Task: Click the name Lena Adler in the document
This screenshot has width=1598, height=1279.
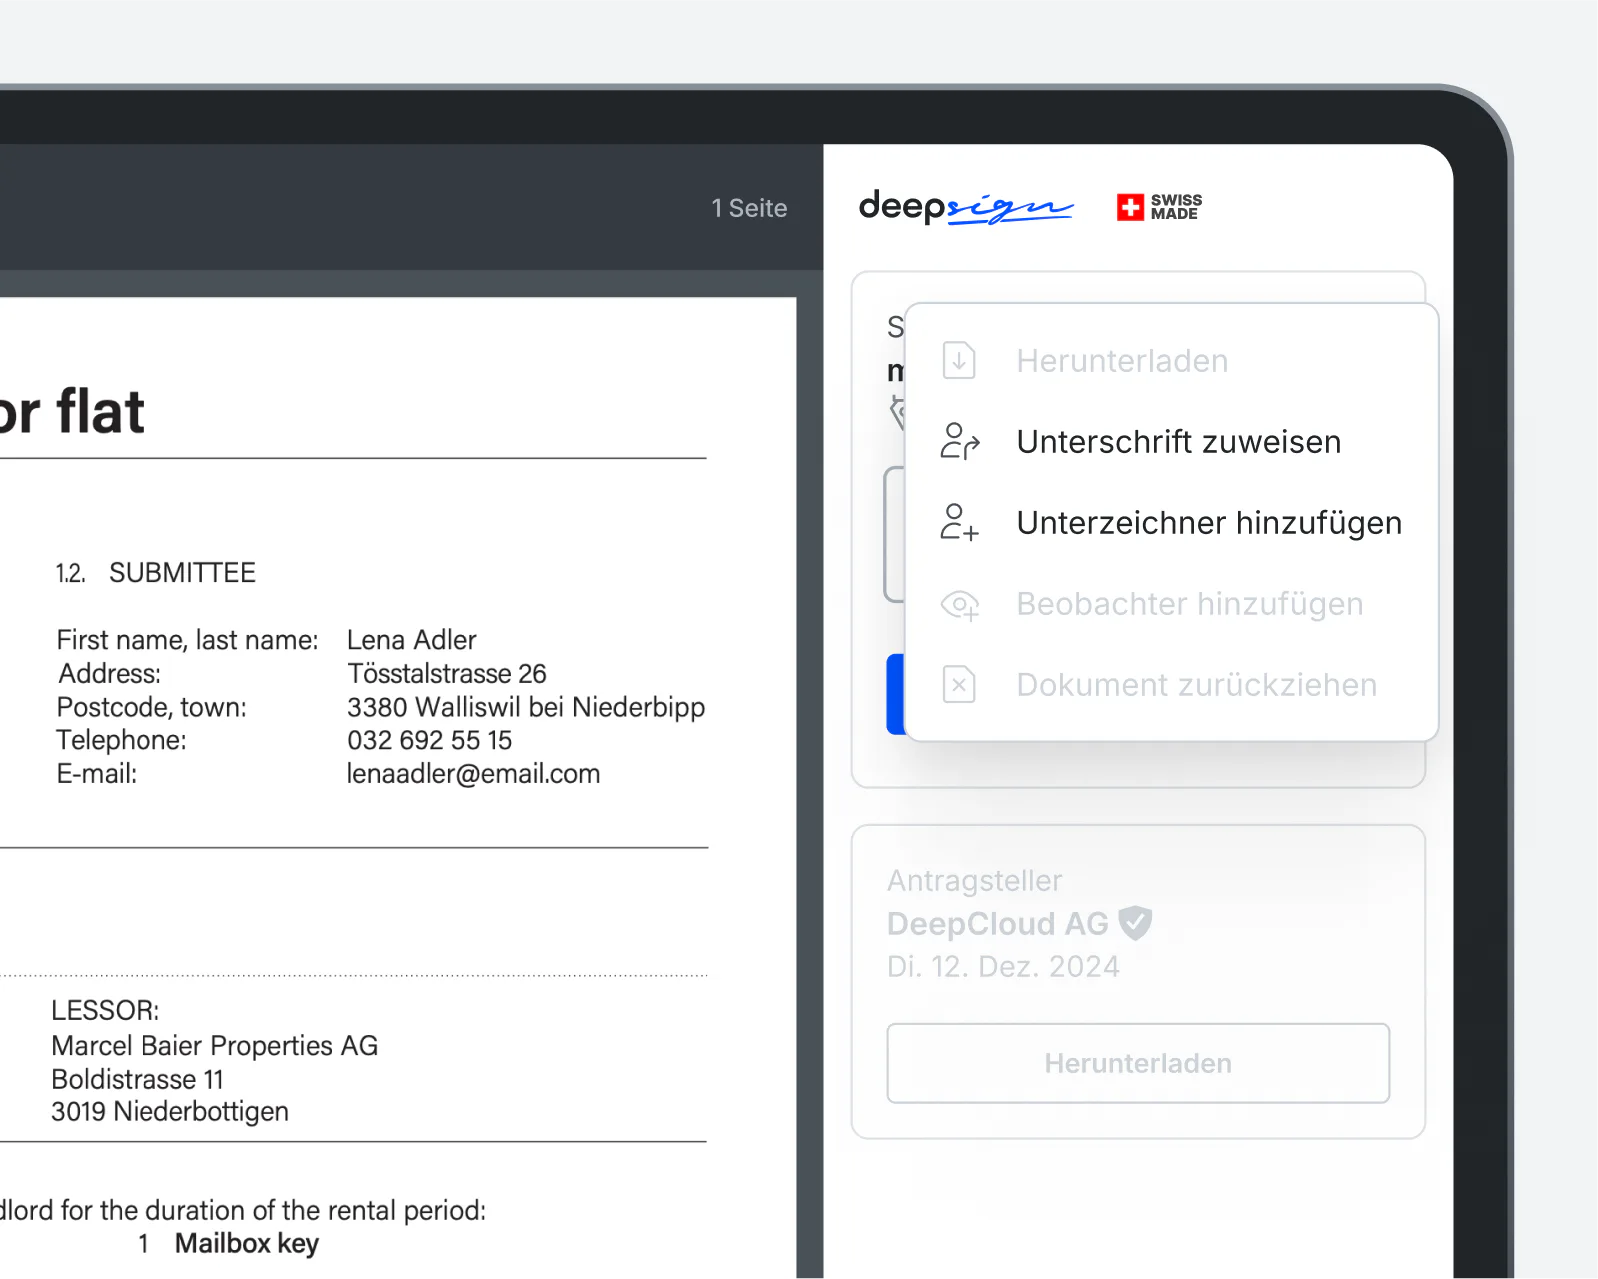Action: coord(411,640)
